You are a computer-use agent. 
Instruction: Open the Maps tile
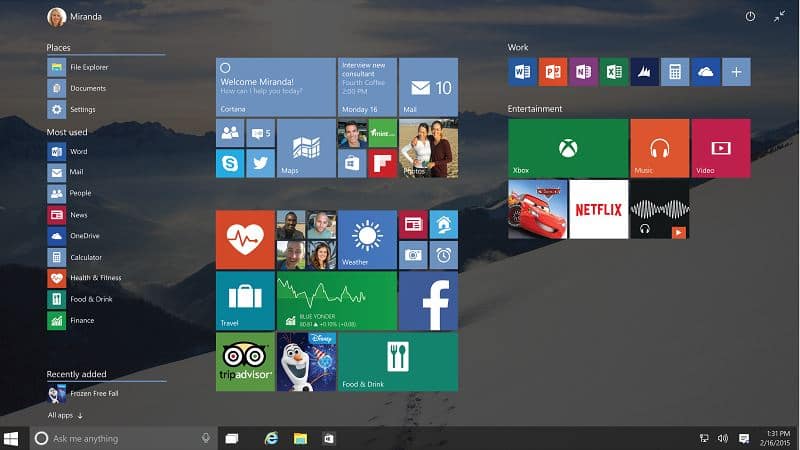[305, 148]
